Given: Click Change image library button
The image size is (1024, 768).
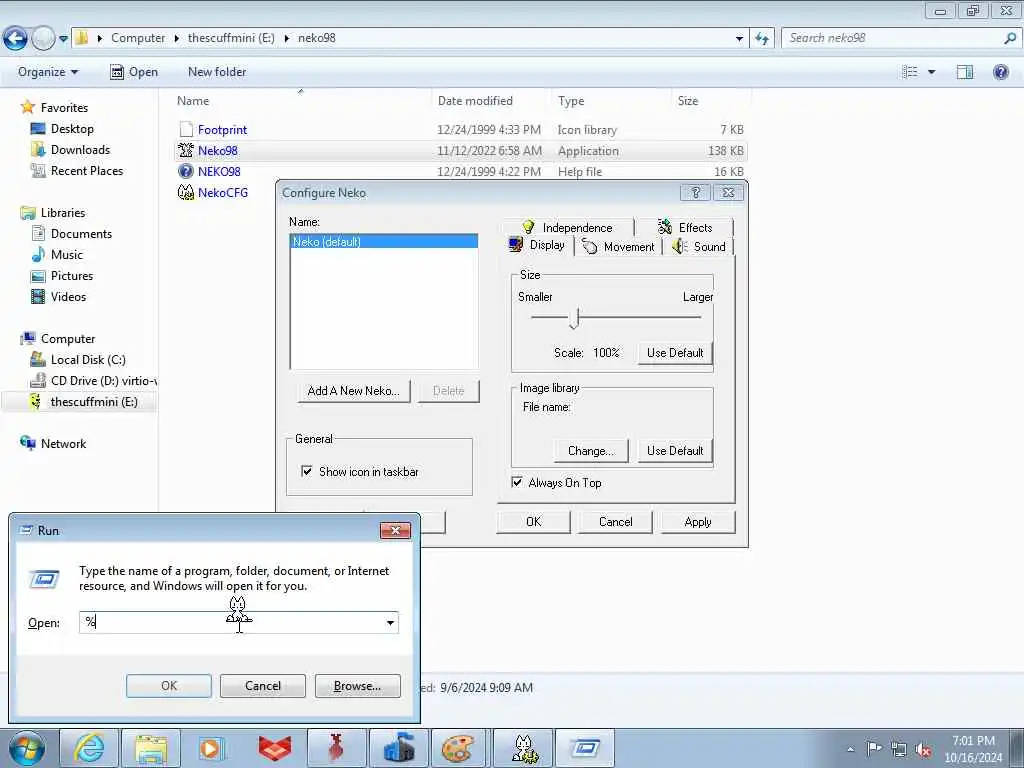Looking at the screenshot, I should pyautogui.click(x=590, y=451).
